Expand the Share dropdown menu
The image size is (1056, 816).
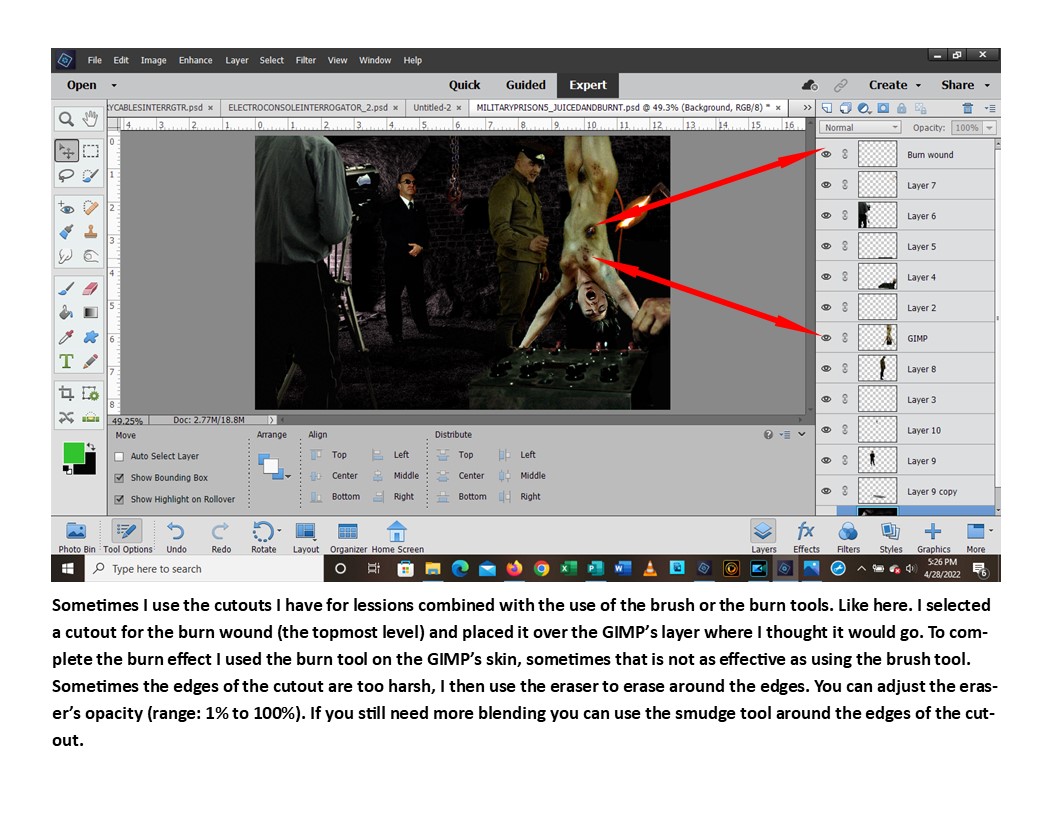964,85
